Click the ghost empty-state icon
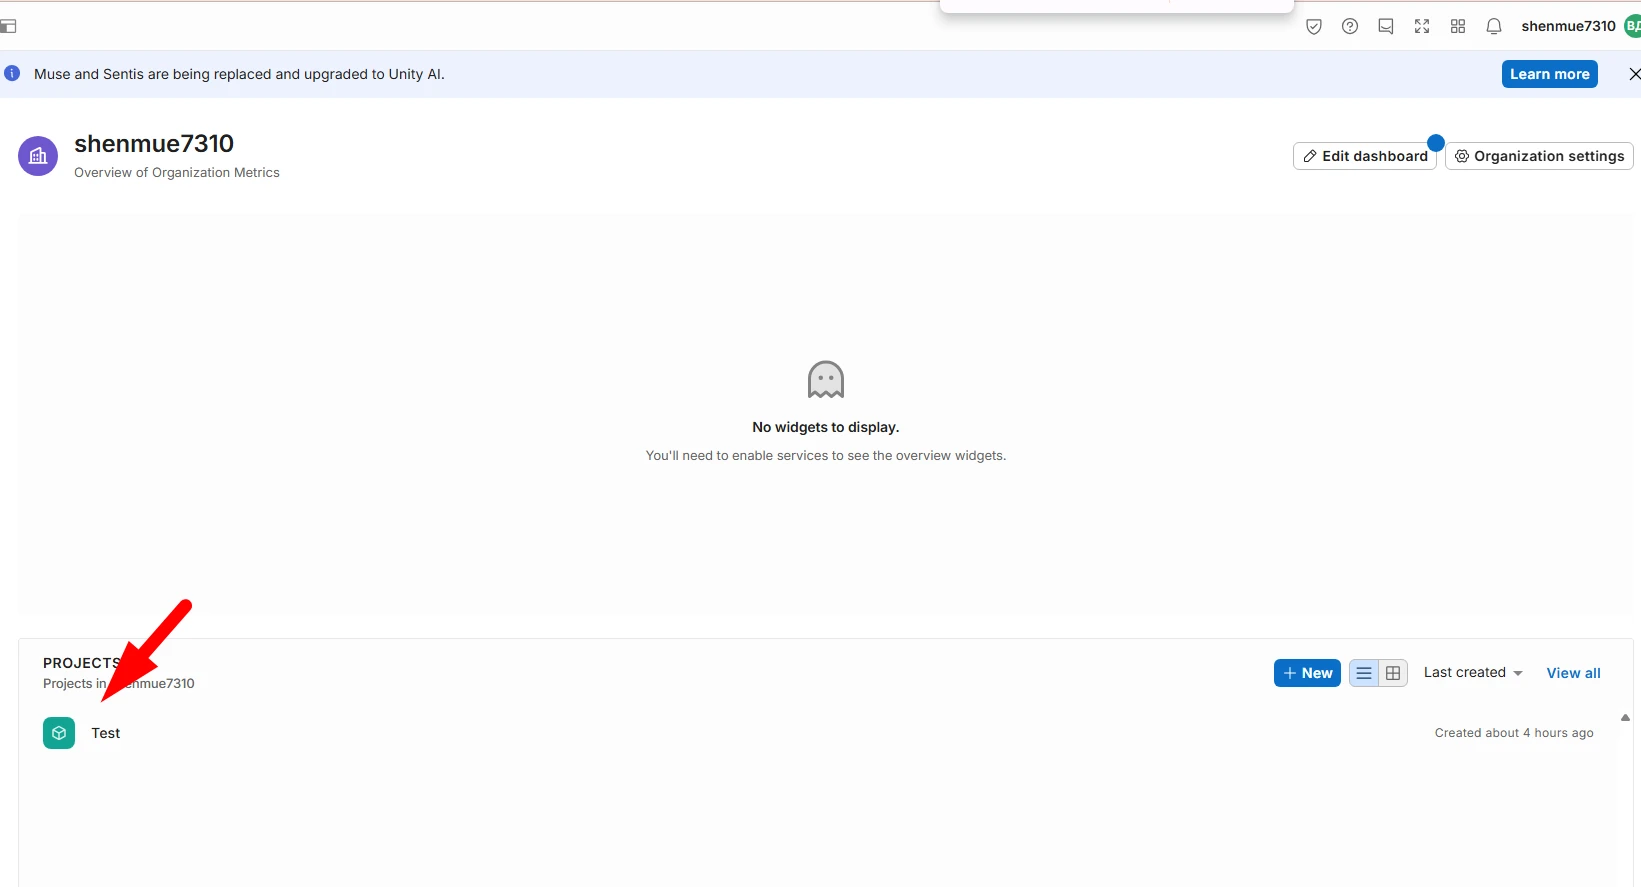This screenshot has height=887, width=1641. point(826,380)
